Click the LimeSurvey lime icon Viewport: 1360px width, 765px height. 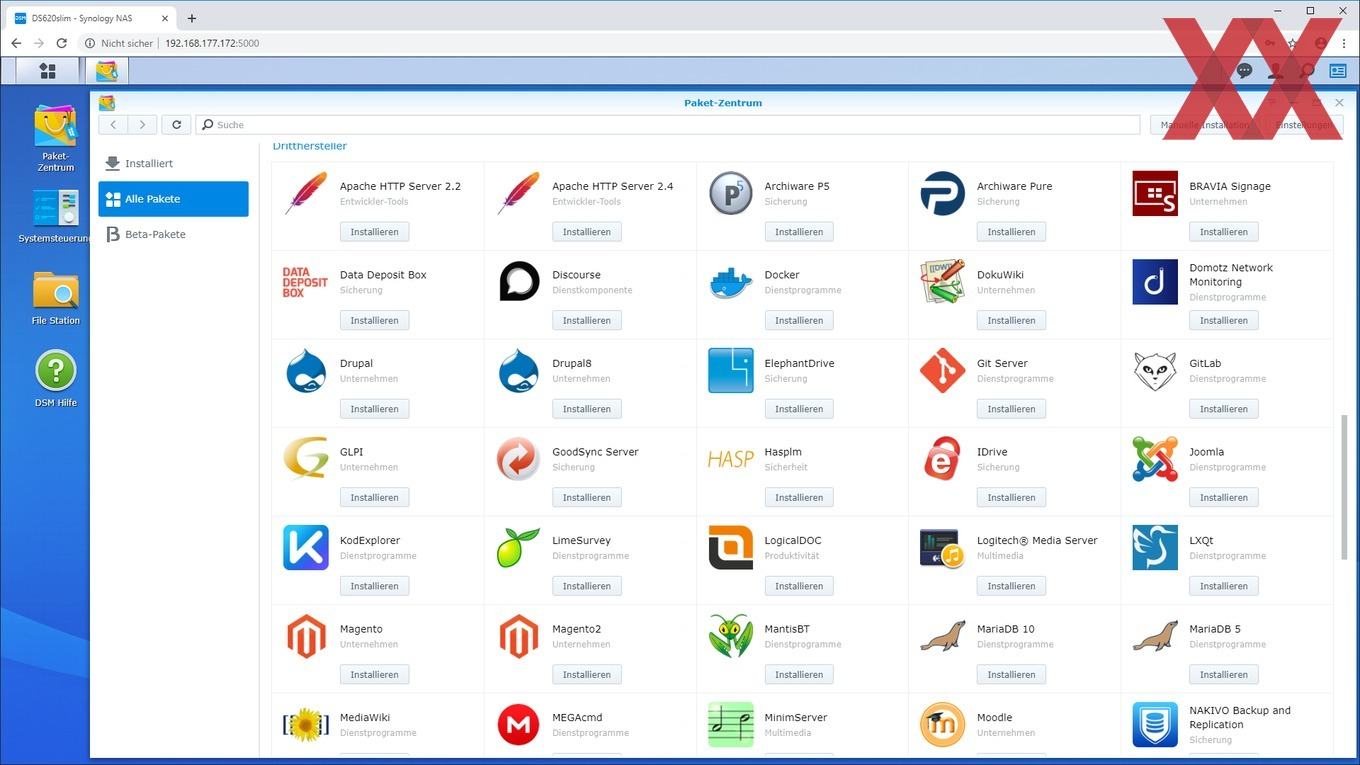pyautogui.click(x=519, y=548)
